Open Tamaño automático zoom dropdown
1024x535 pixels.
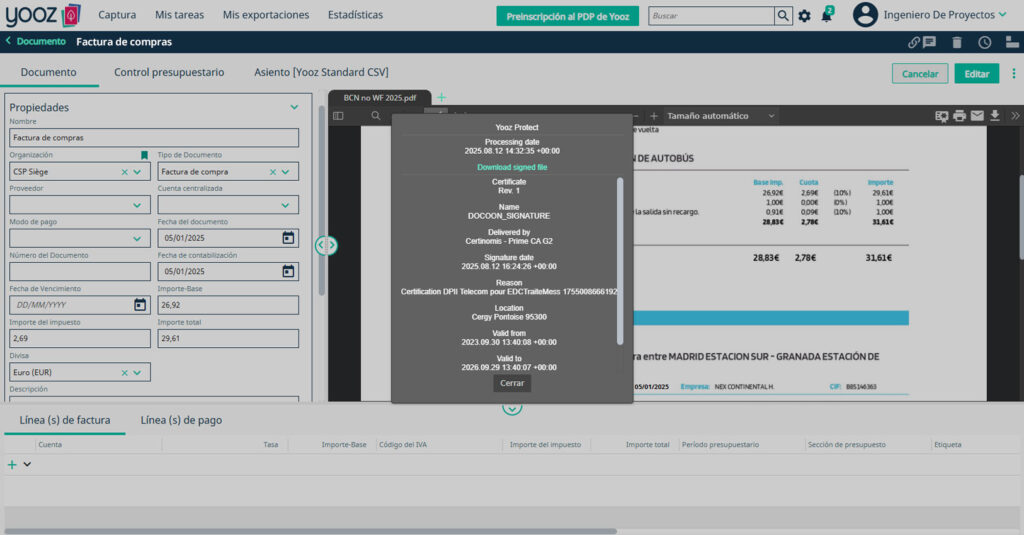pos(720,116)
